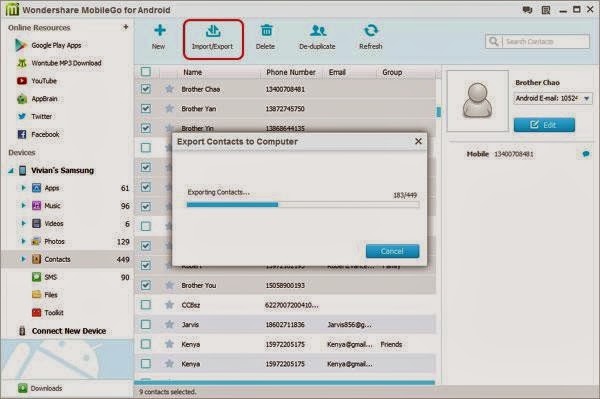
Task: Uncheck the Brother Yan contact checkbox
Action: [x=145, y=109]
